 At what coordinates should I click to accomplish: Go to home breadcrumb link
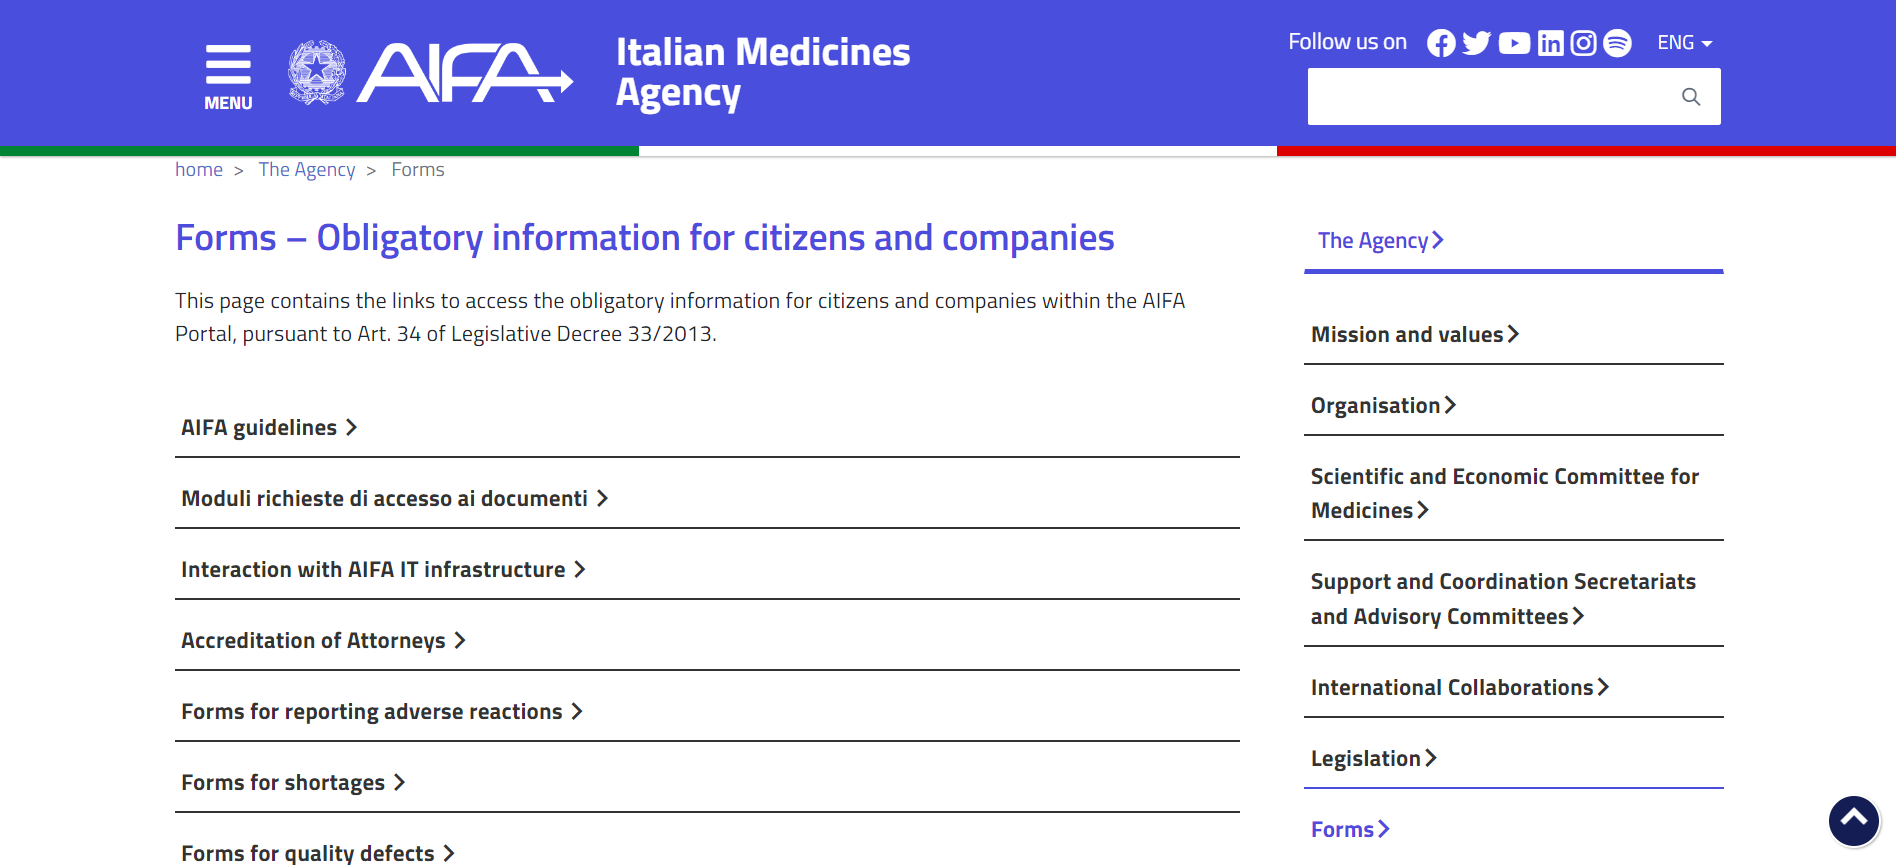pos(199,170)
